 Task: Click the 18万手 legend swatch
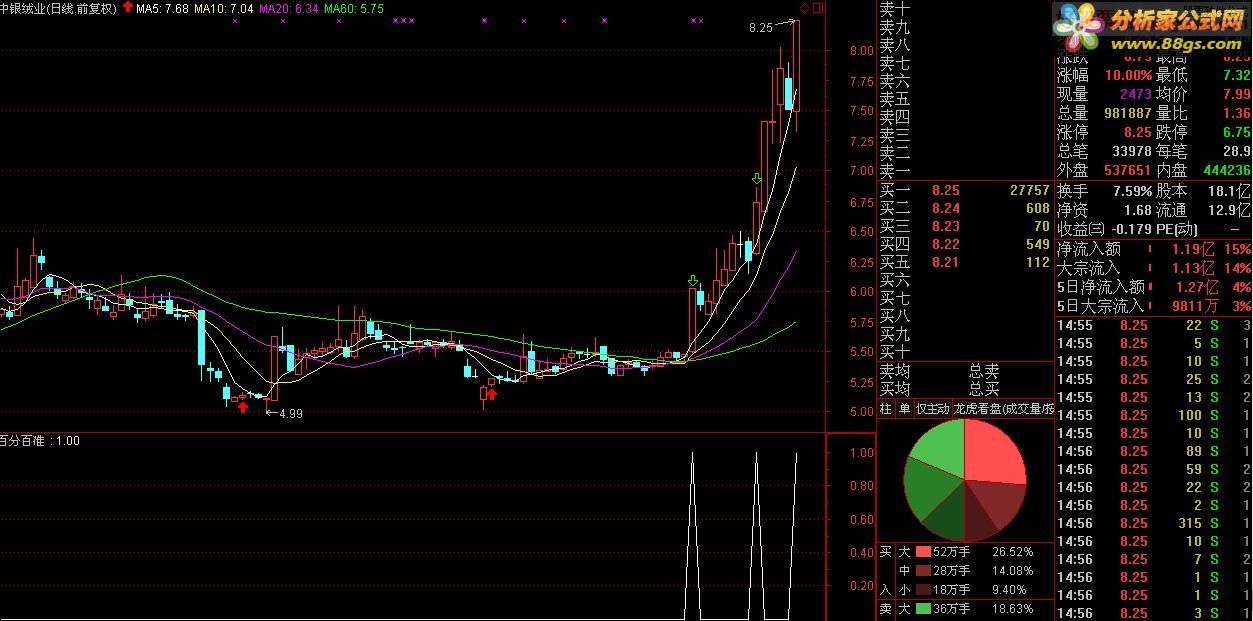(x=922, y=589)
